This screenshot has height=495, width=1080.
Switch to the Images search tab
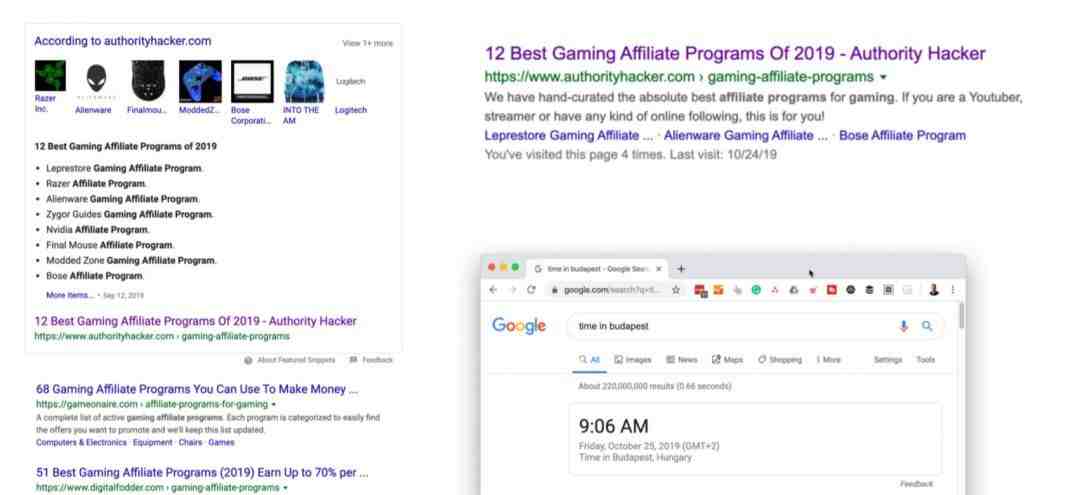click(x=633, y=359)
